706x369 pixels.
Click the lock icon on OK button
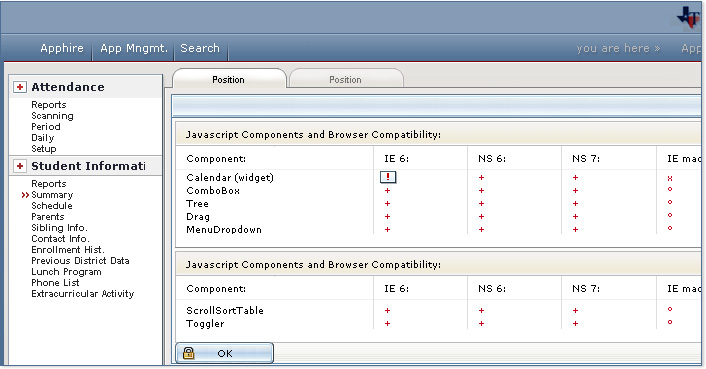189,353
